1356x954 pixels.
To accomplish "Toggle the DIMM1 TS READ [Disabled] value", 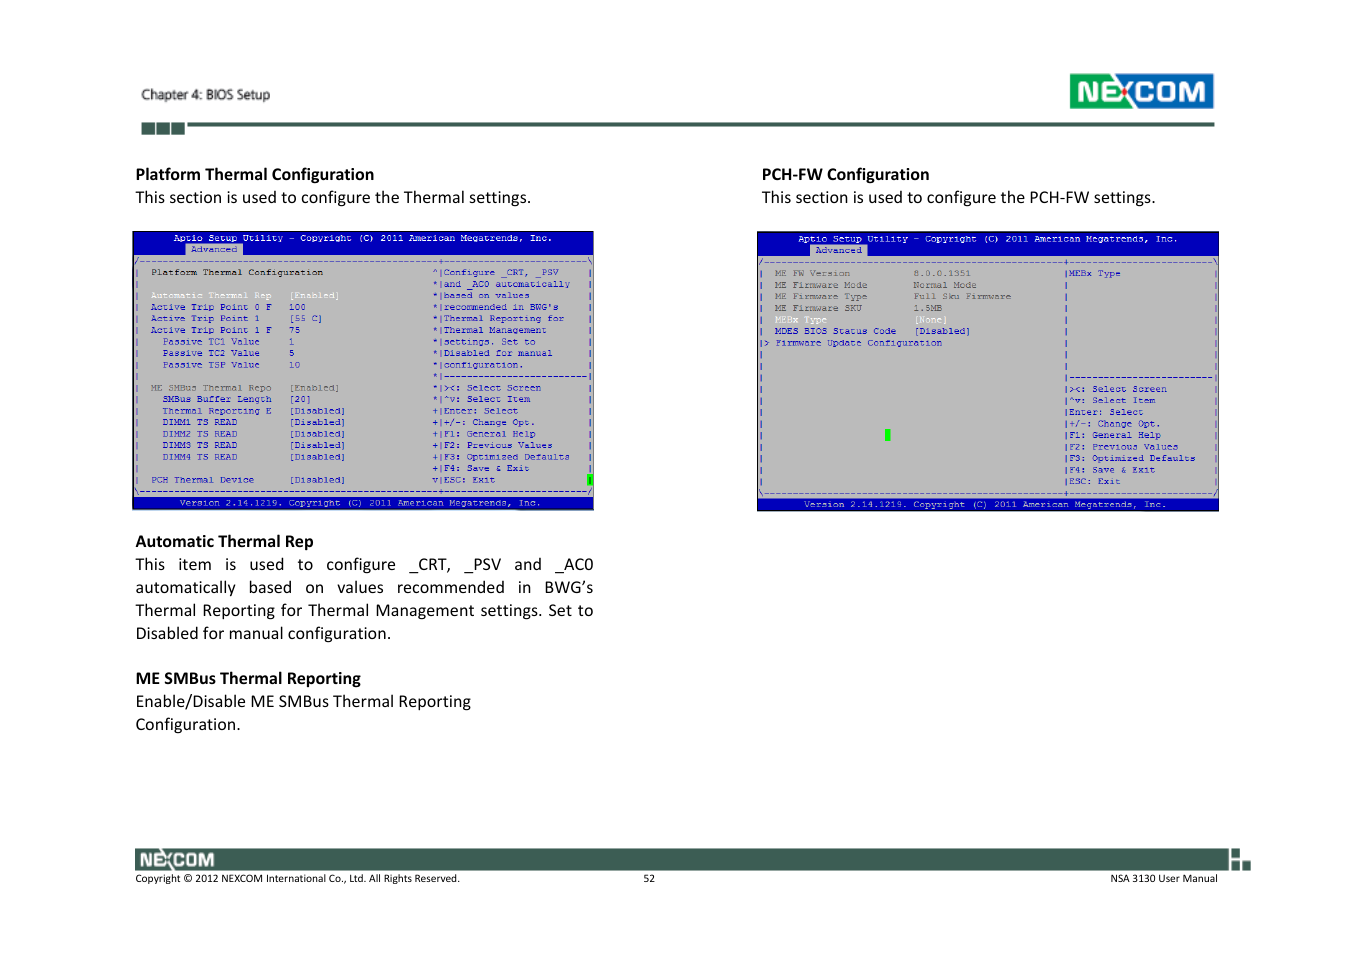I will (318, 422).
